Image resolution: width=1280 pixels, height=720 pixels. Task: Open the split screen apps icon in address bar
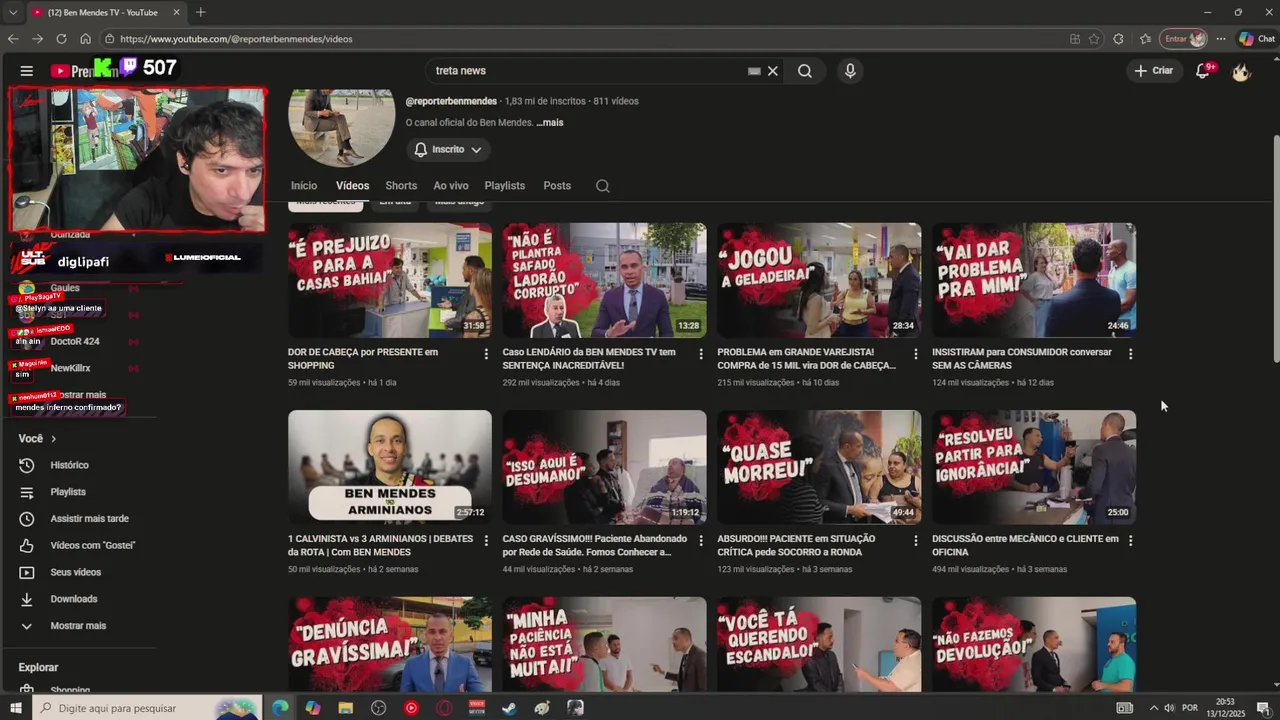[1075, 39]
